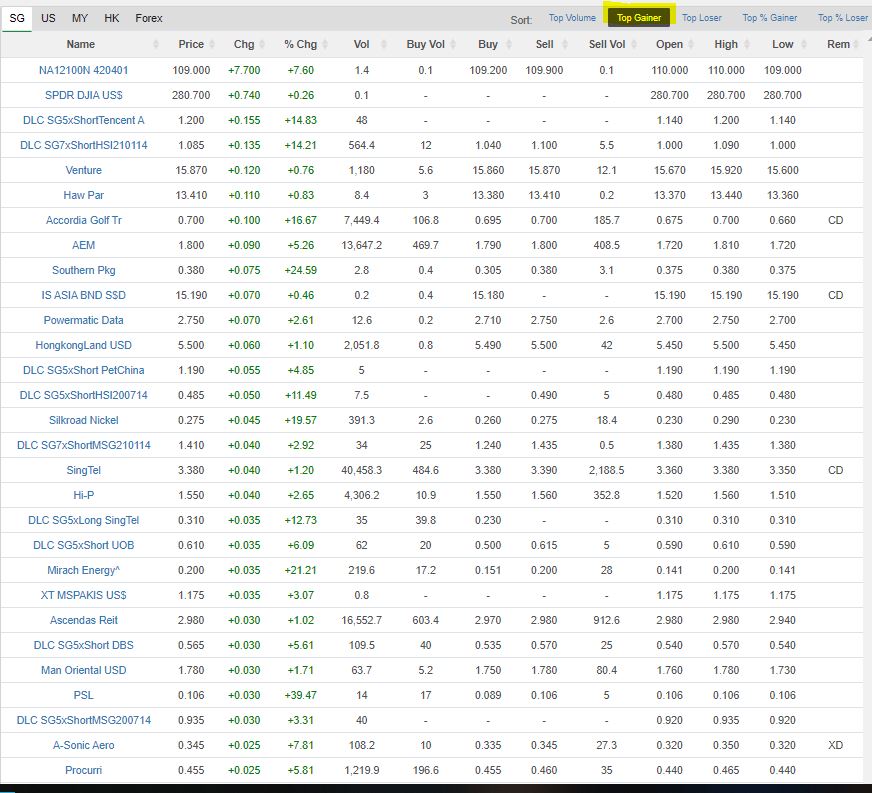Select the Forex tab
Image resolution: width=872 pixels, height=793 pixels.
(x=149, y=18)
